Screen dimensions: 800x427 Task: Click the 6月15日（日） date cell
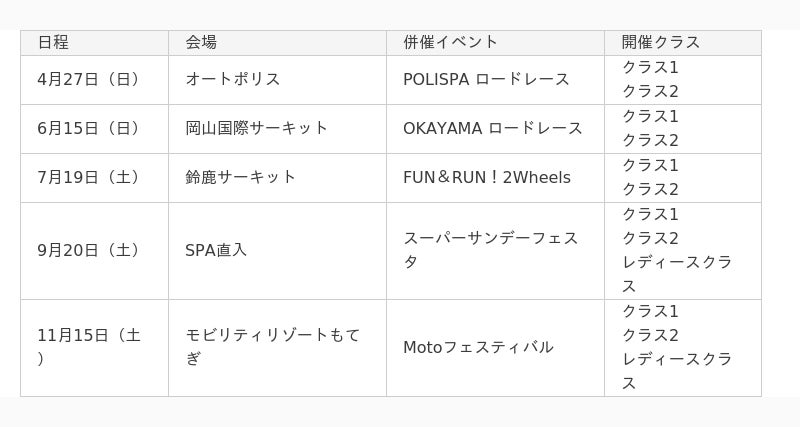click(89, 128)
